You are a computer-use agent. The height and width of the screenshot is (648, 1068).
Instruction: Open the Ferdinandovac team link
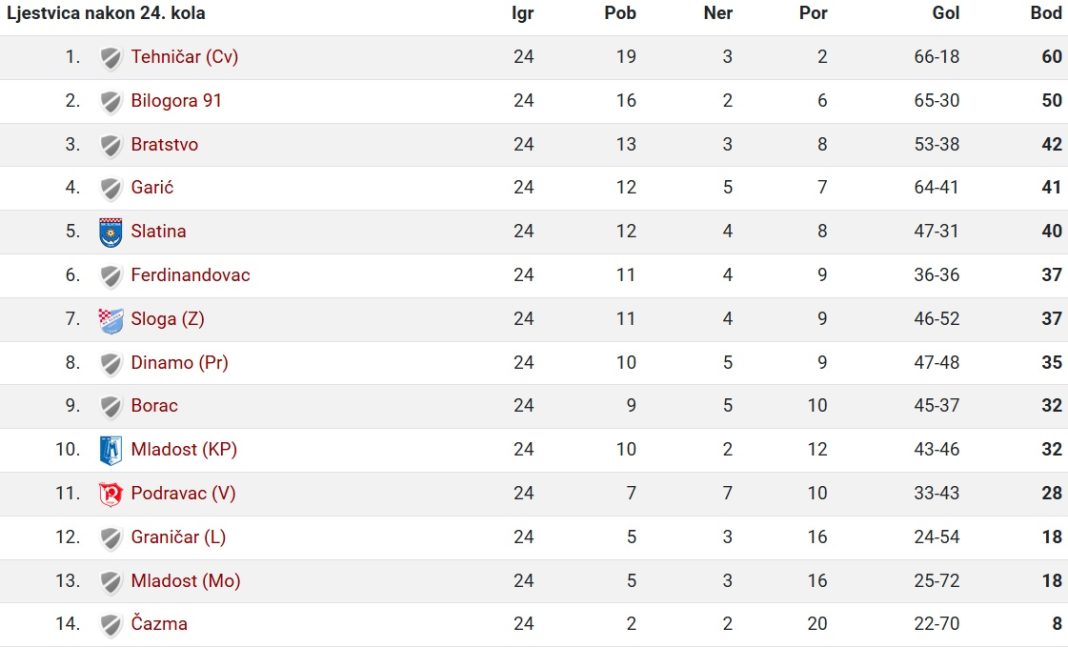click(x=190, y=275)
